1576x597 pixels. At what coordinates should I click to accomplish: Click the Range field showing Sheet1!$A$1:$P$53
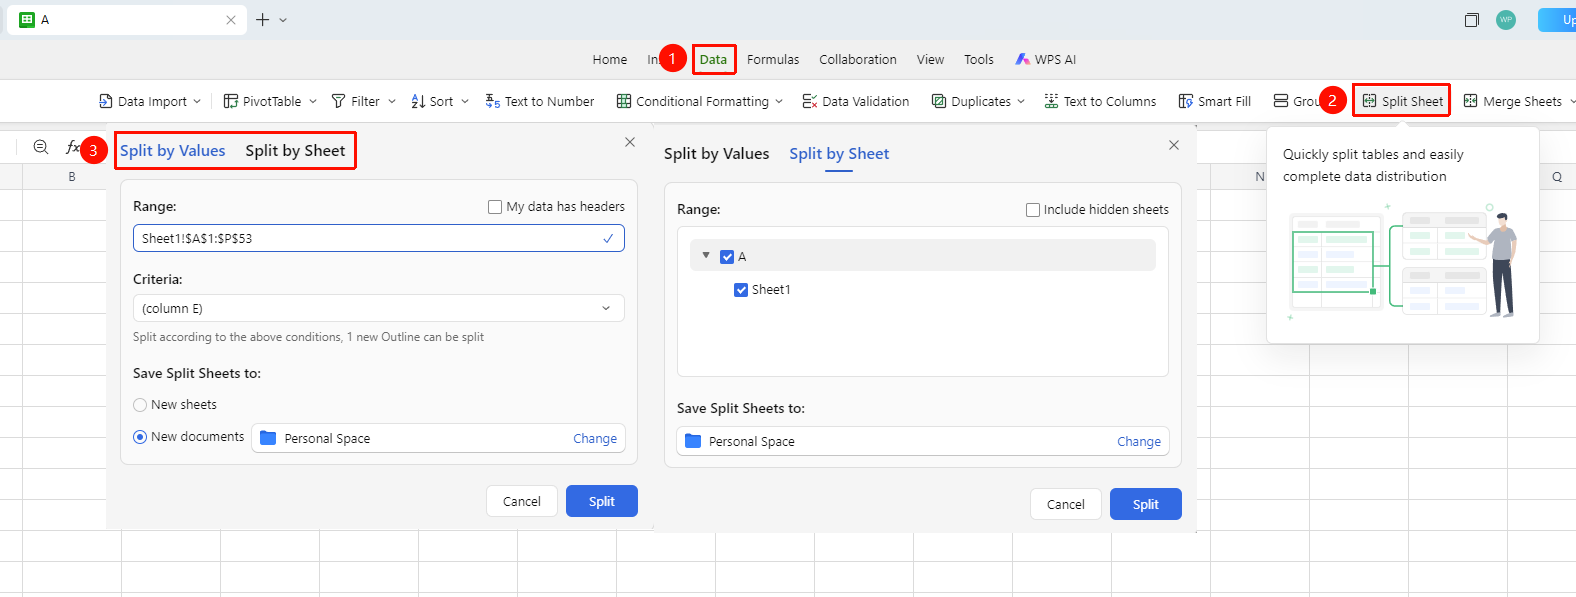pyautogui.click(x=379, y=238)
